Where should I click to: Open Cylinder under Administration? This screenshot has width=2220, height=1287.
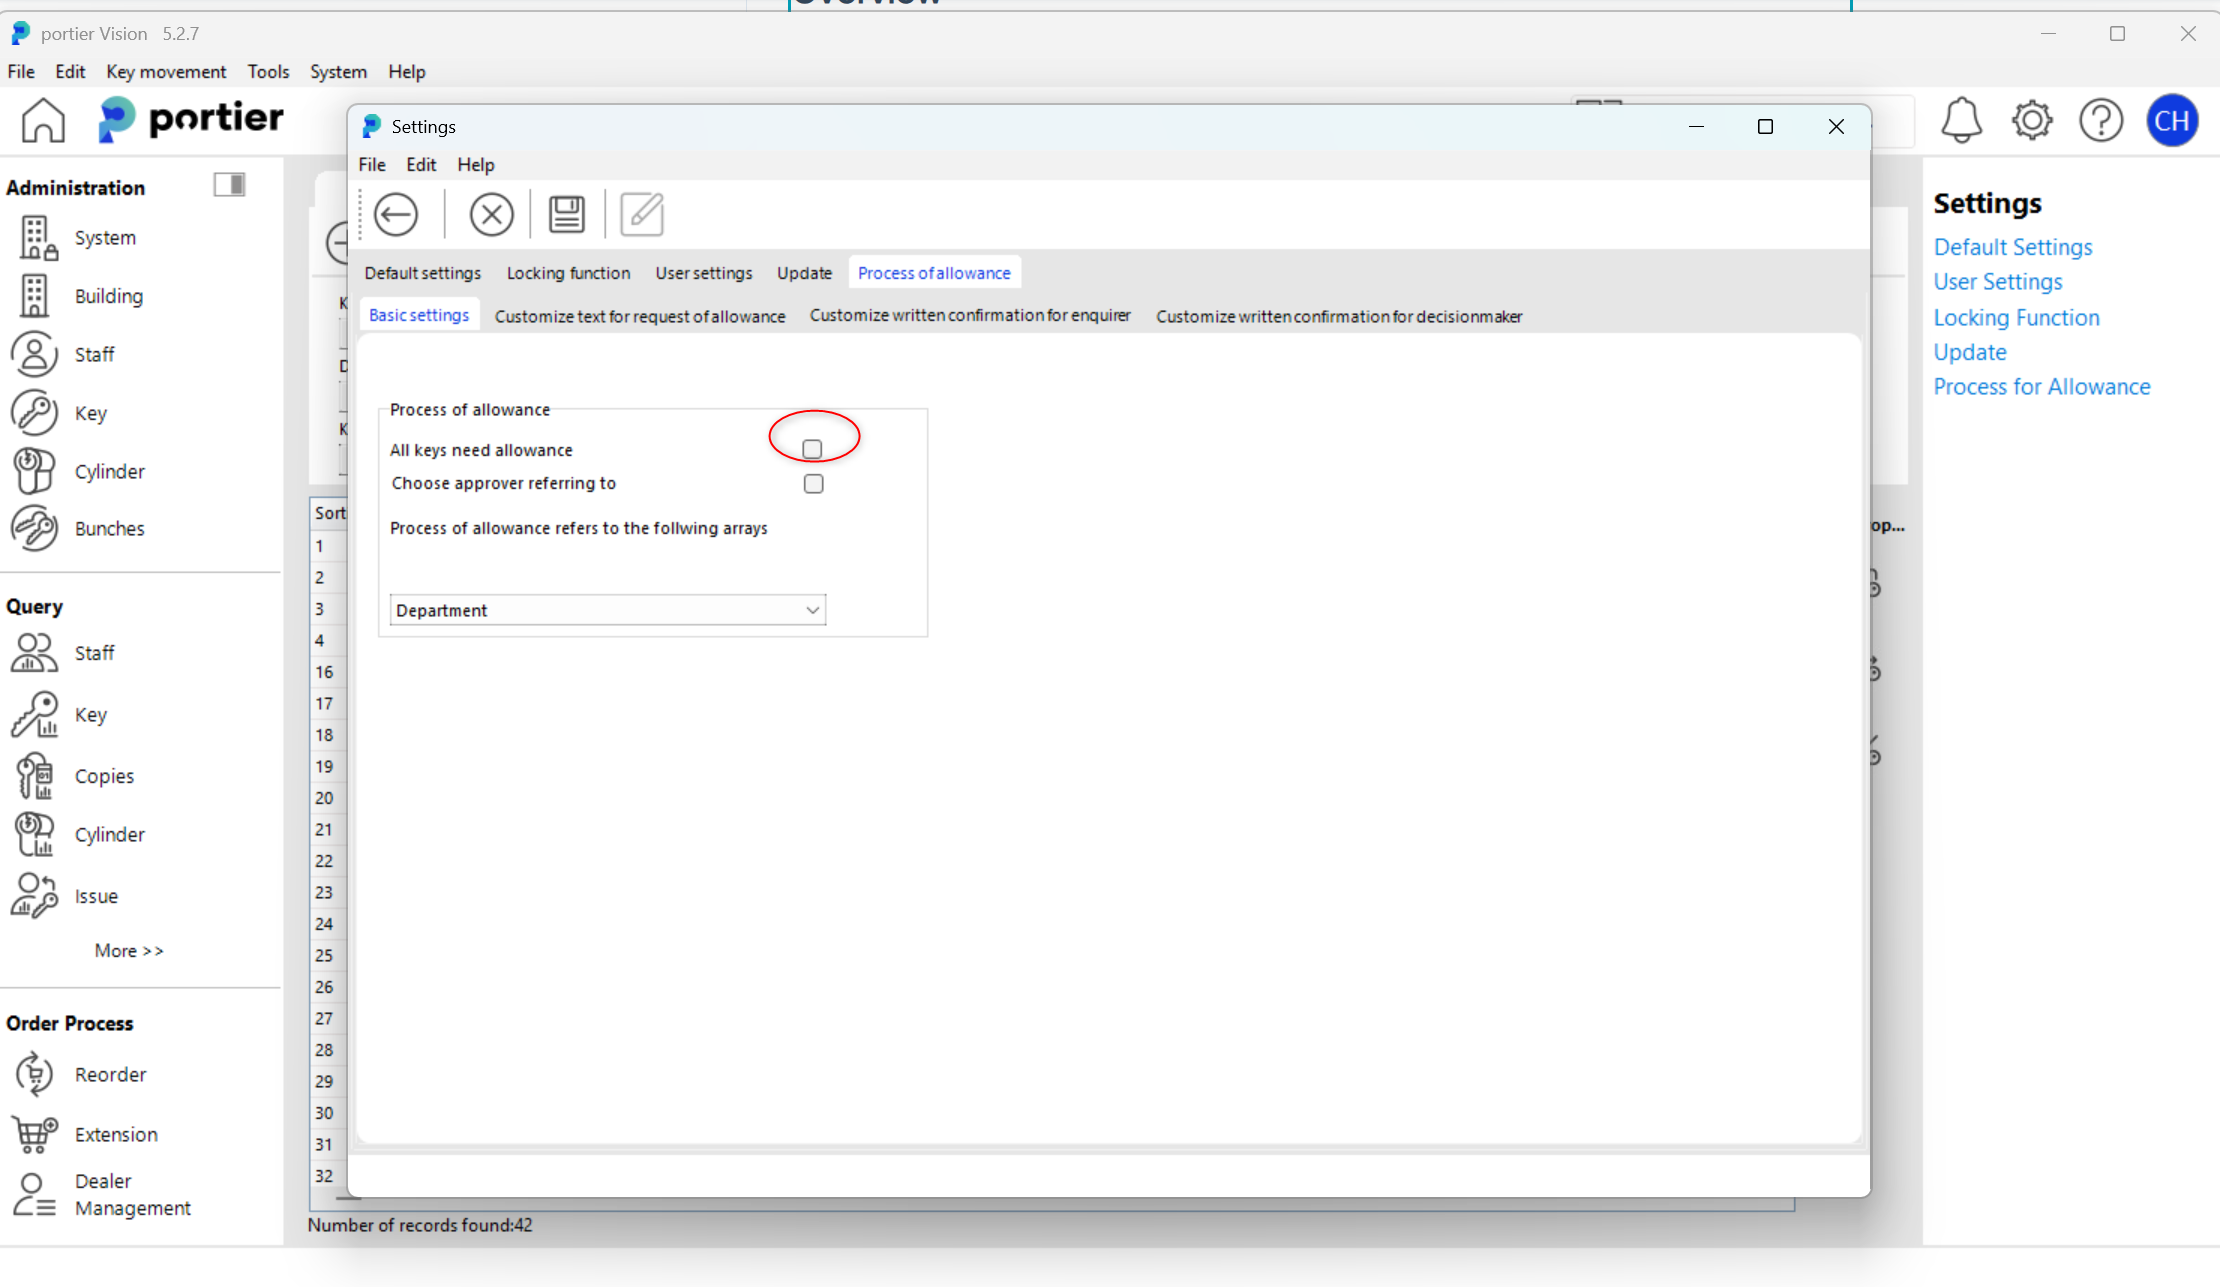point(109,471)
